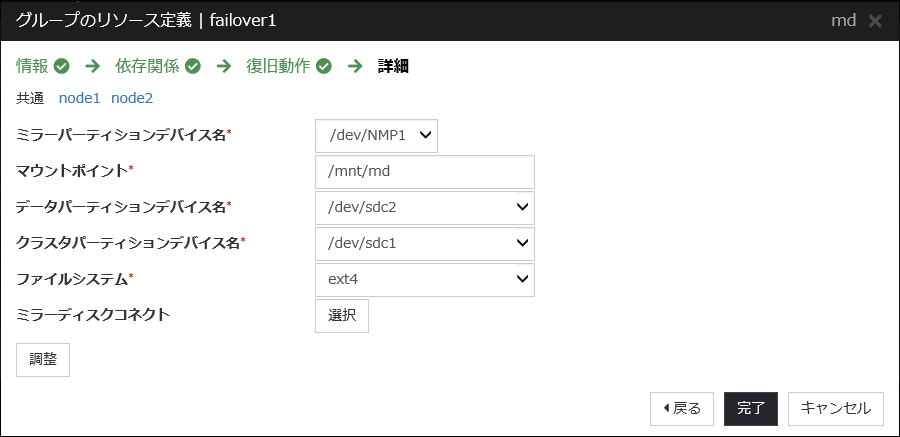Click the green checkmark beside 情報
The width and height of the screenshot is (900, 437).
tap(62, 67)
